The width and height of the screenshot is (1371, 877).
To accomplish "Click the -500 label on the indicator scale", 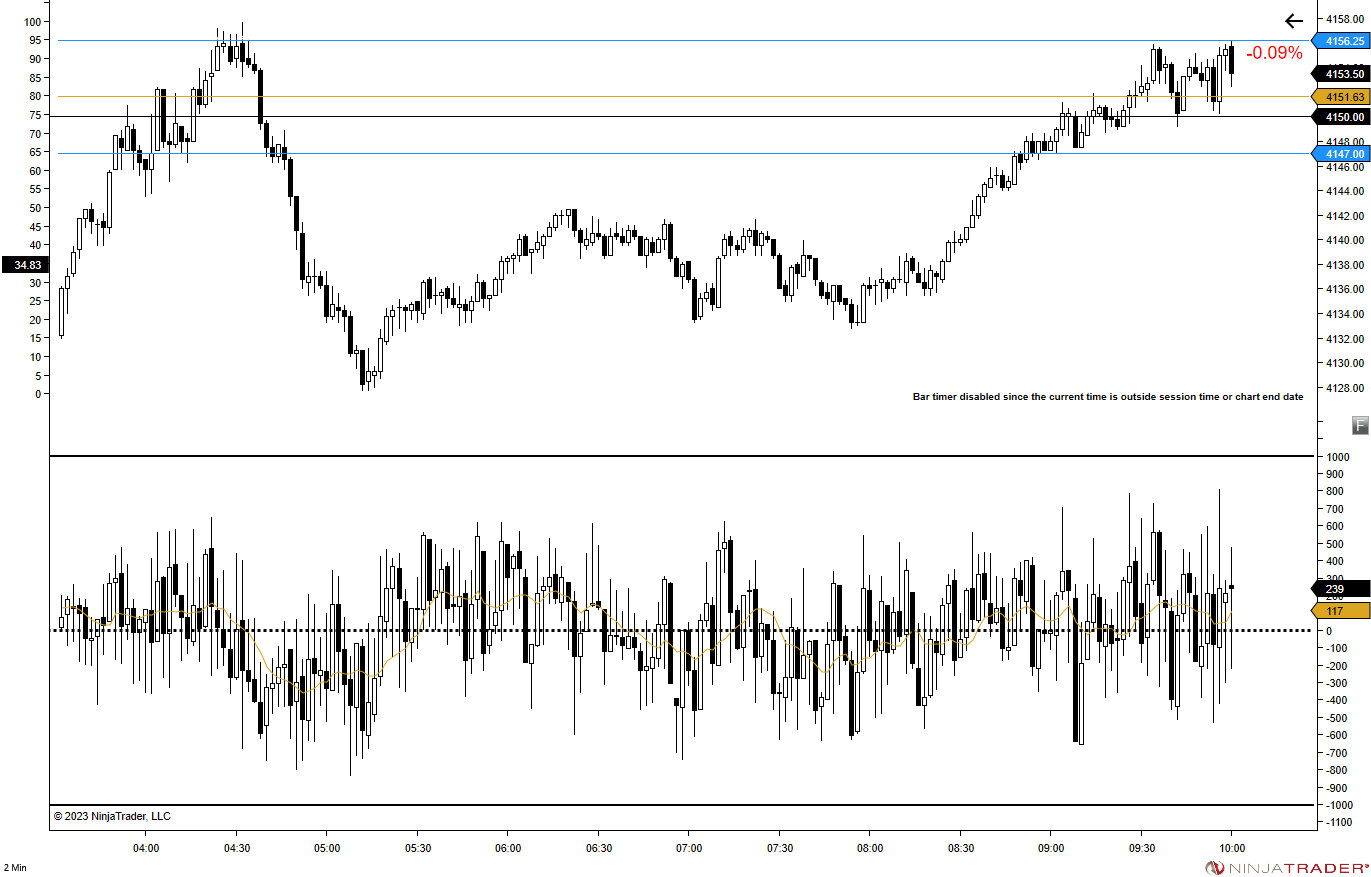I will [1337, 718].
